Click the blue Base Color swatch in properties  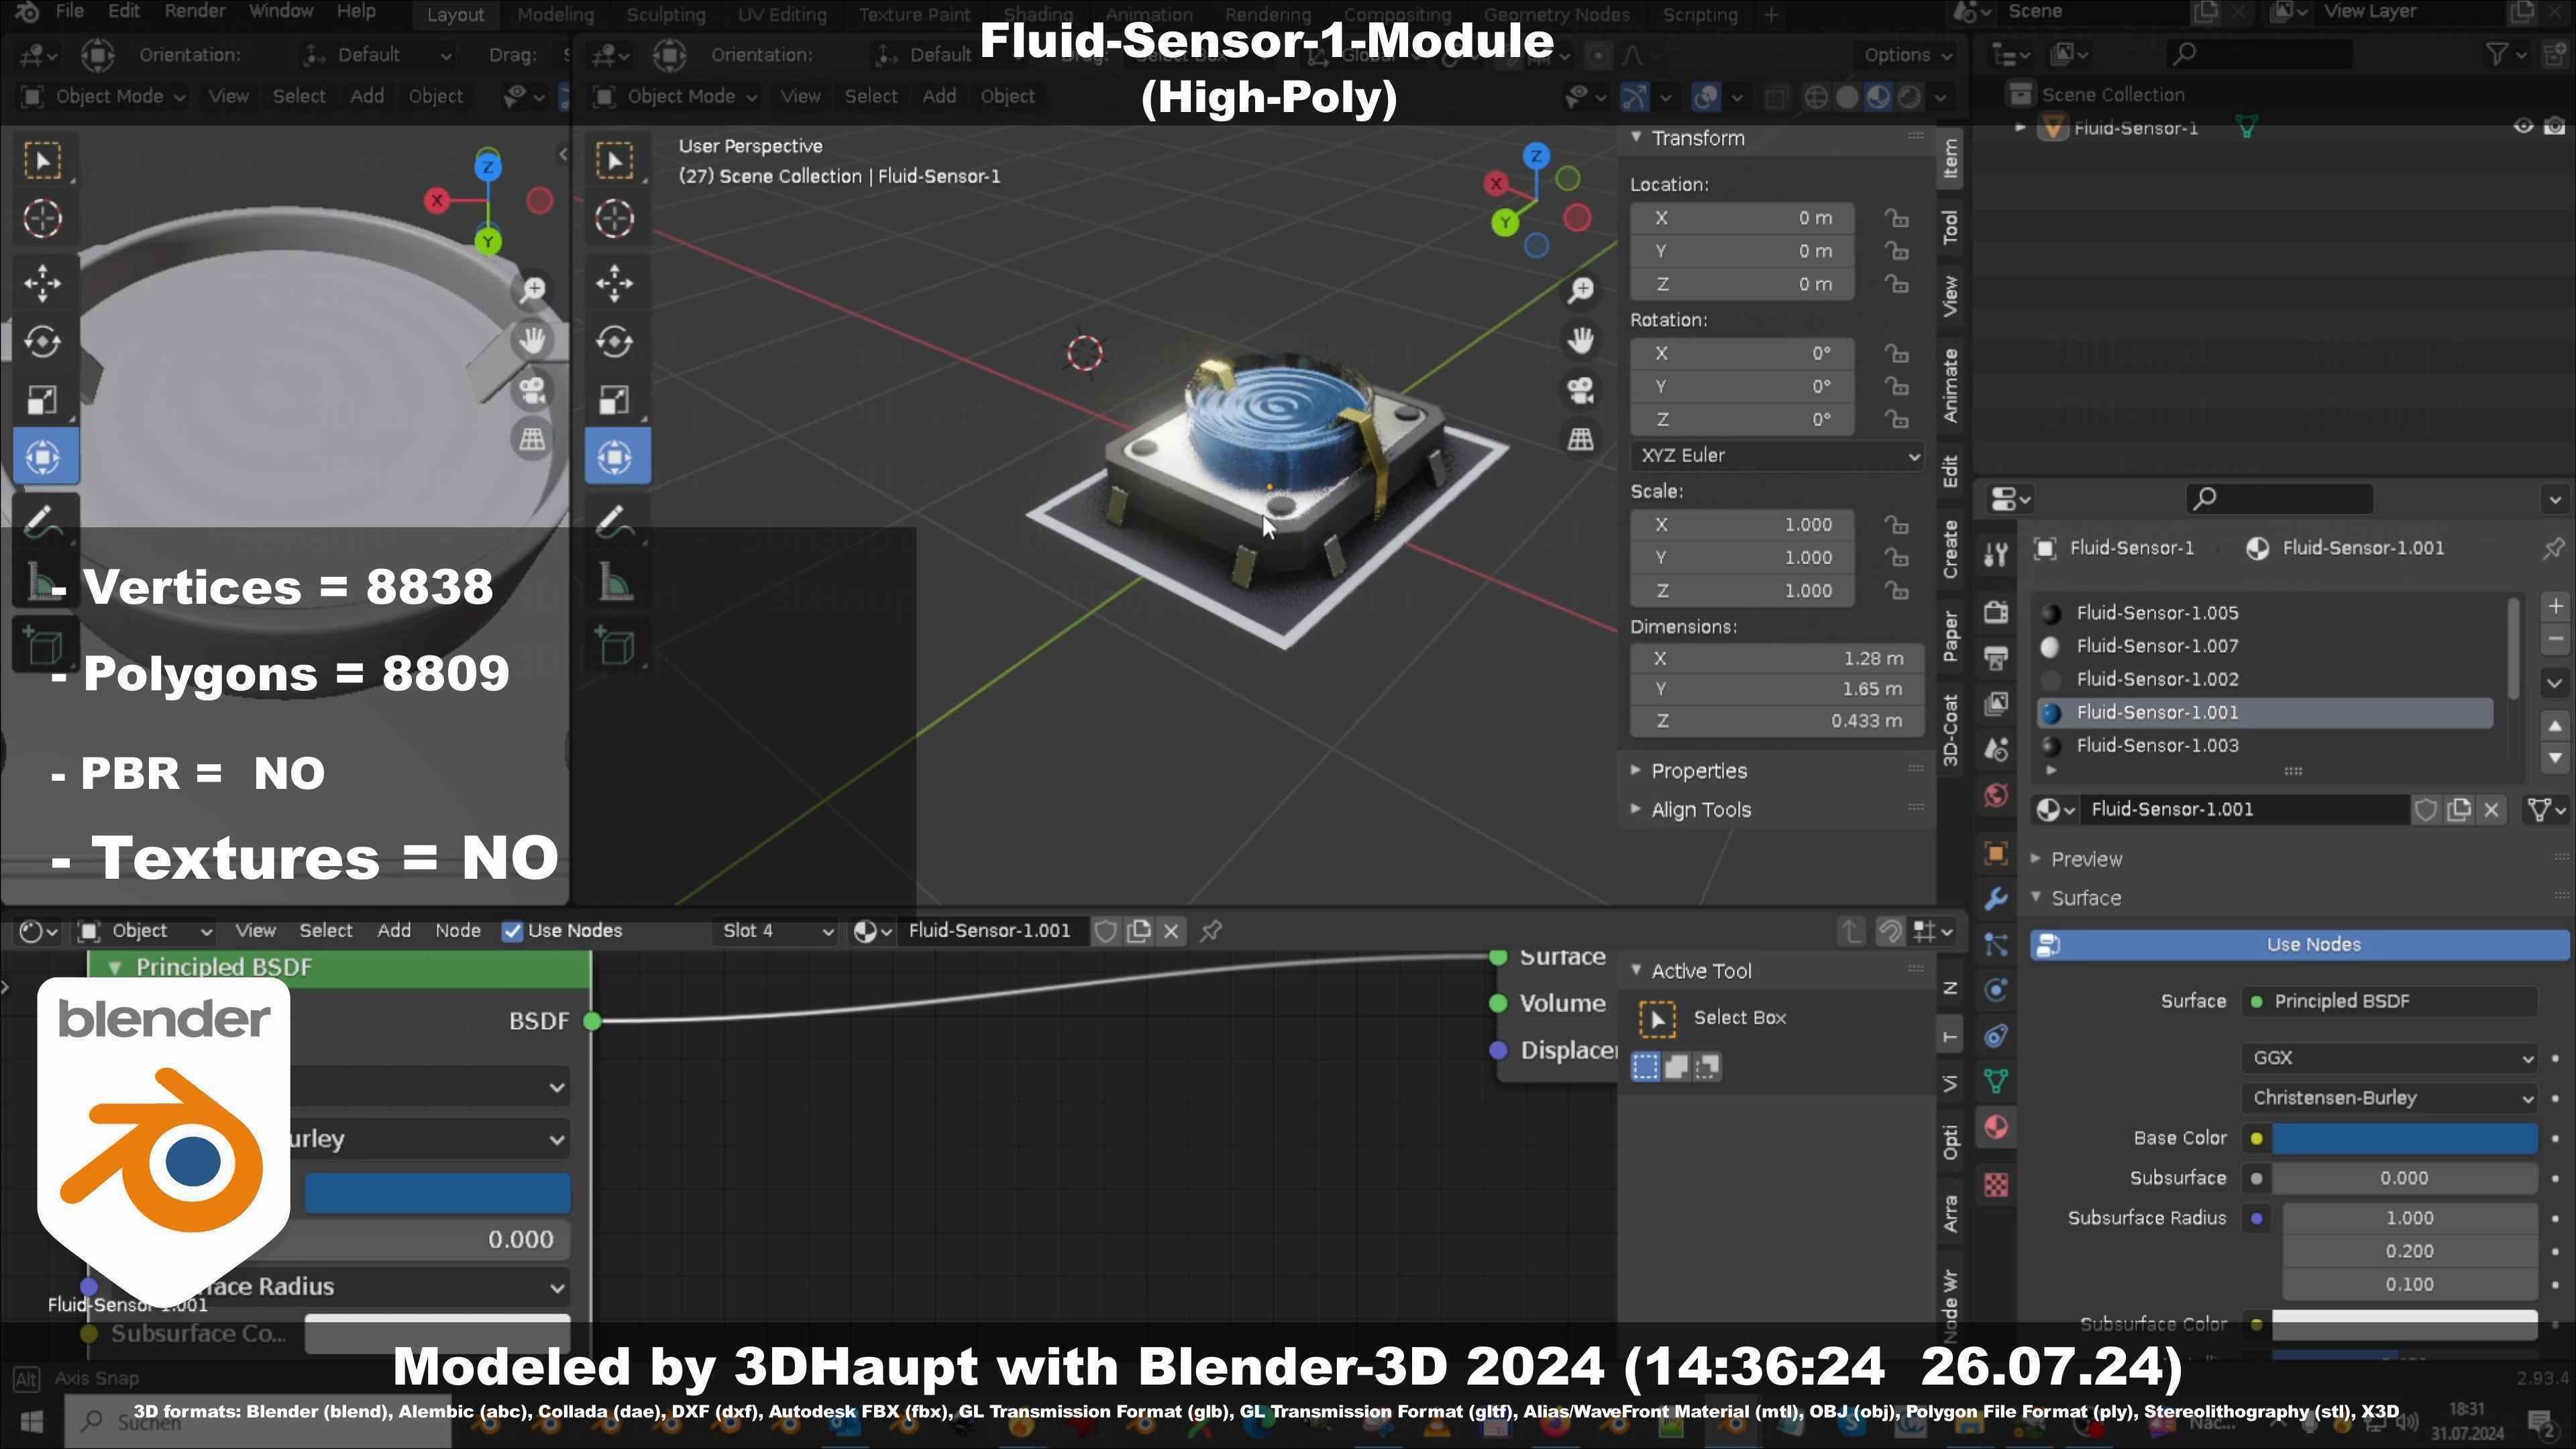(2404, 1138)
